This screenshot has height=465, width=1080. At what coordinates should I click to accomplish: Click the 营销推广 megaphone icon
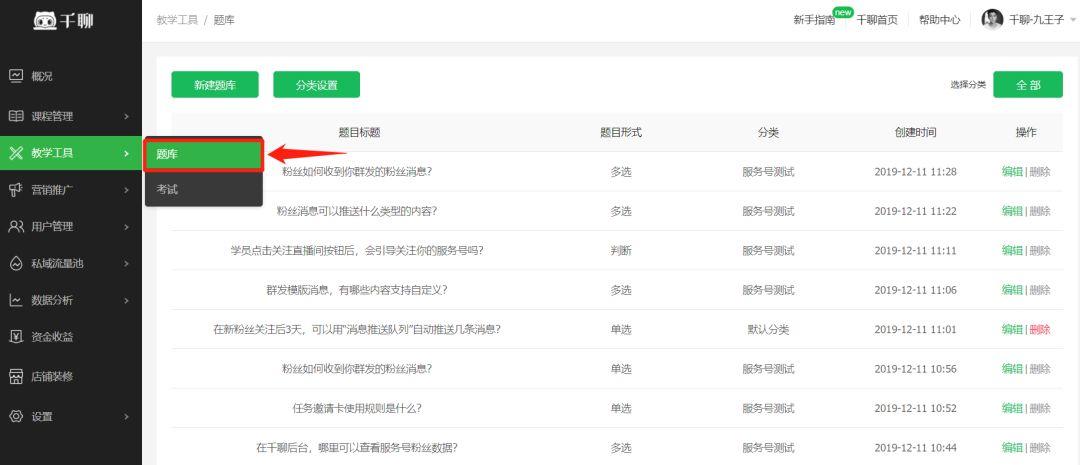(16, 189)
